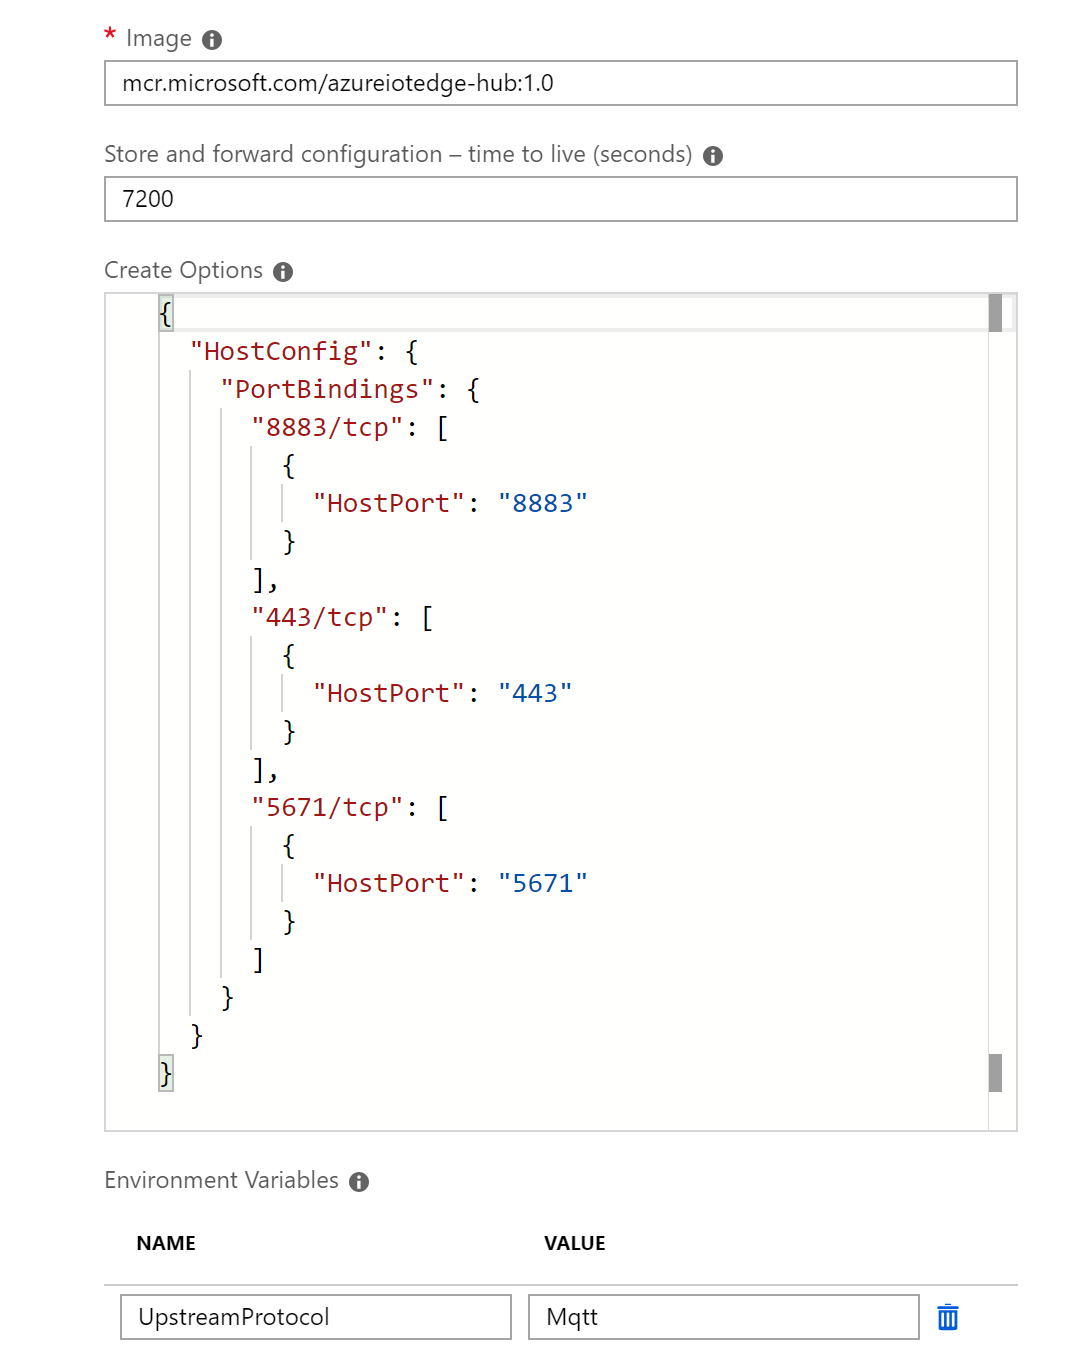1078x1345 pixels.
Task: Click the 7200 time-to-live field
Action: pos(560,199)
